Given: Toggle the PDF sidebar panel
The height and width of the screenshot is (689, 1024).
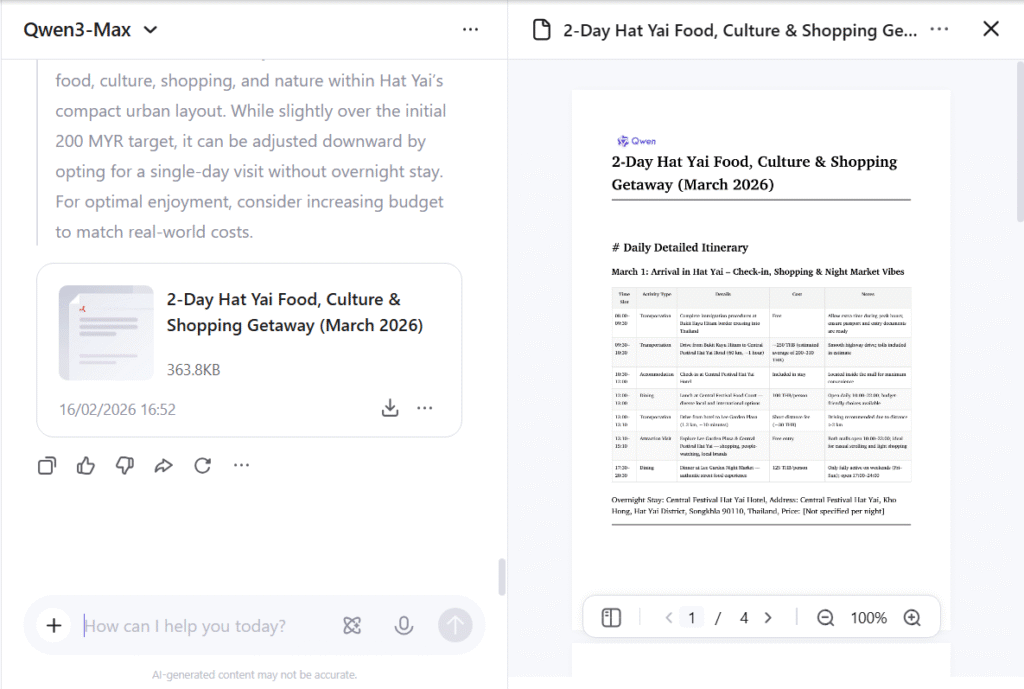Looking at the screenshot, I should tap(612, 618).
